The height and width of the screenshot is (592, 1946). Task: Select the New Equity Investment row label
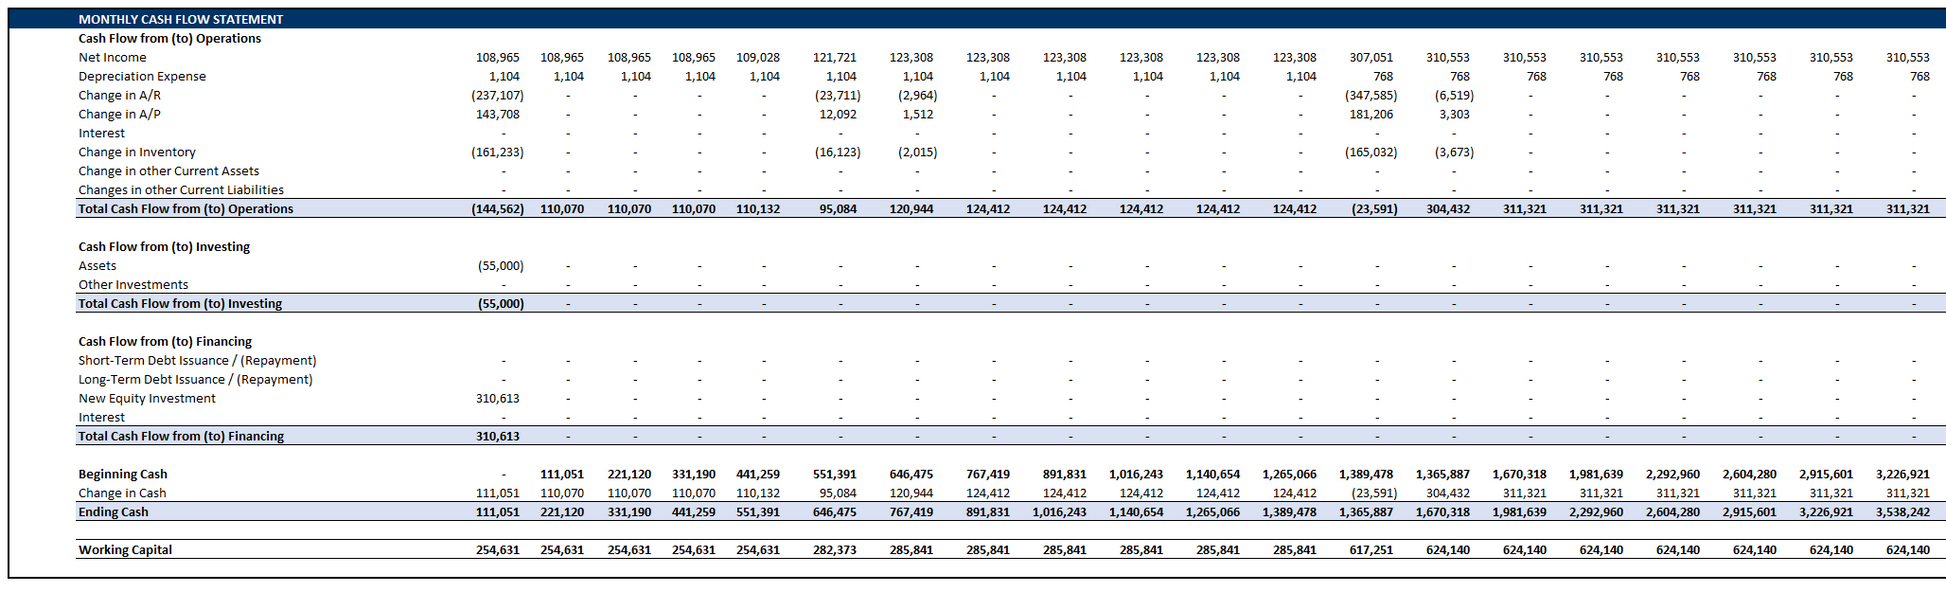147,399
